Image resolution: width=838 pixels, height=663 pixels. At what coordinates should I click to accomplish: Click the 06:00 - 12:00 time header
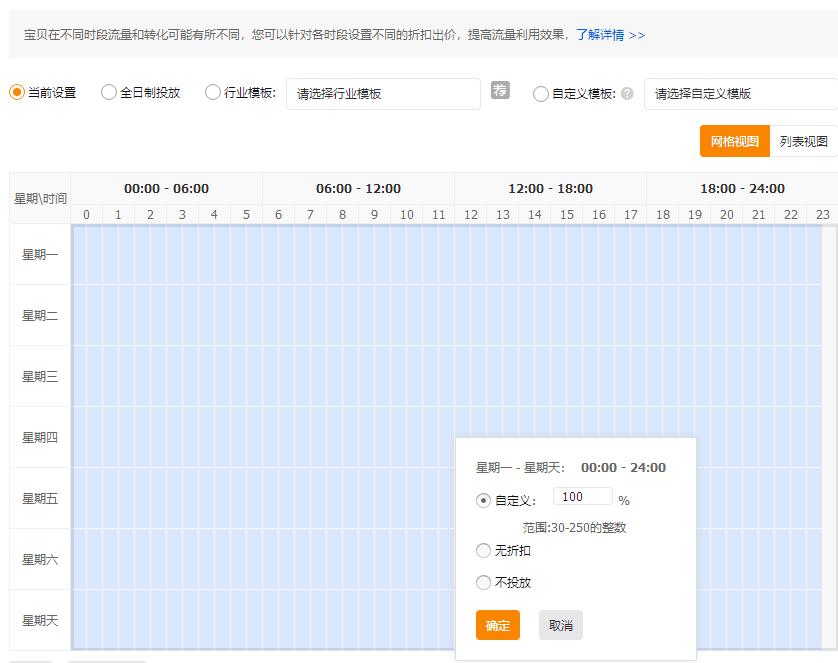[x=358, y=189]
